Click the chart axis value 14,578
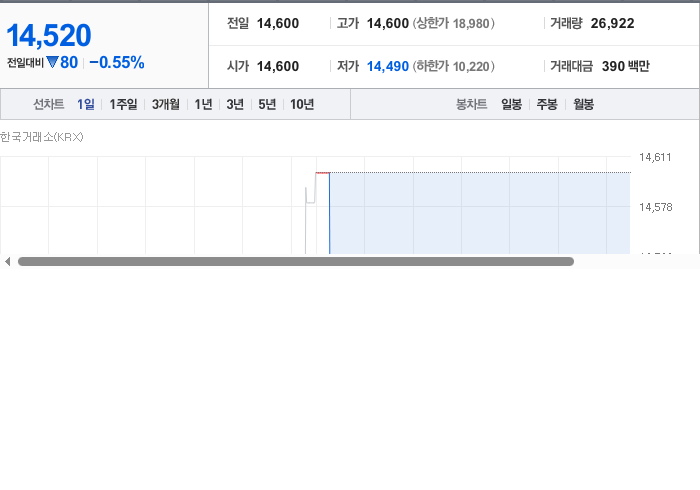The height and width of the screenshot is (490, 700). pyautogui.click(x=655, y=207)
